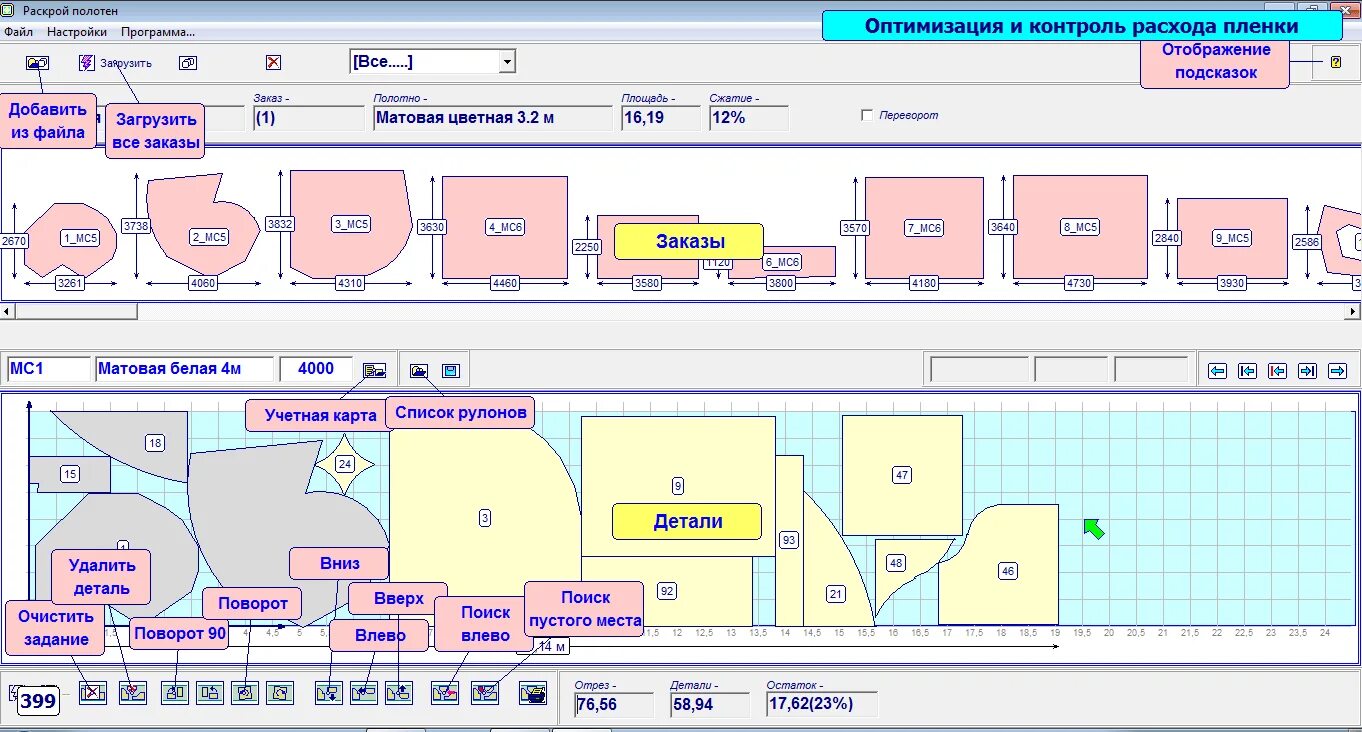
Task: Click the Остаток value 17,62(23%)
Action: [821, 704]
